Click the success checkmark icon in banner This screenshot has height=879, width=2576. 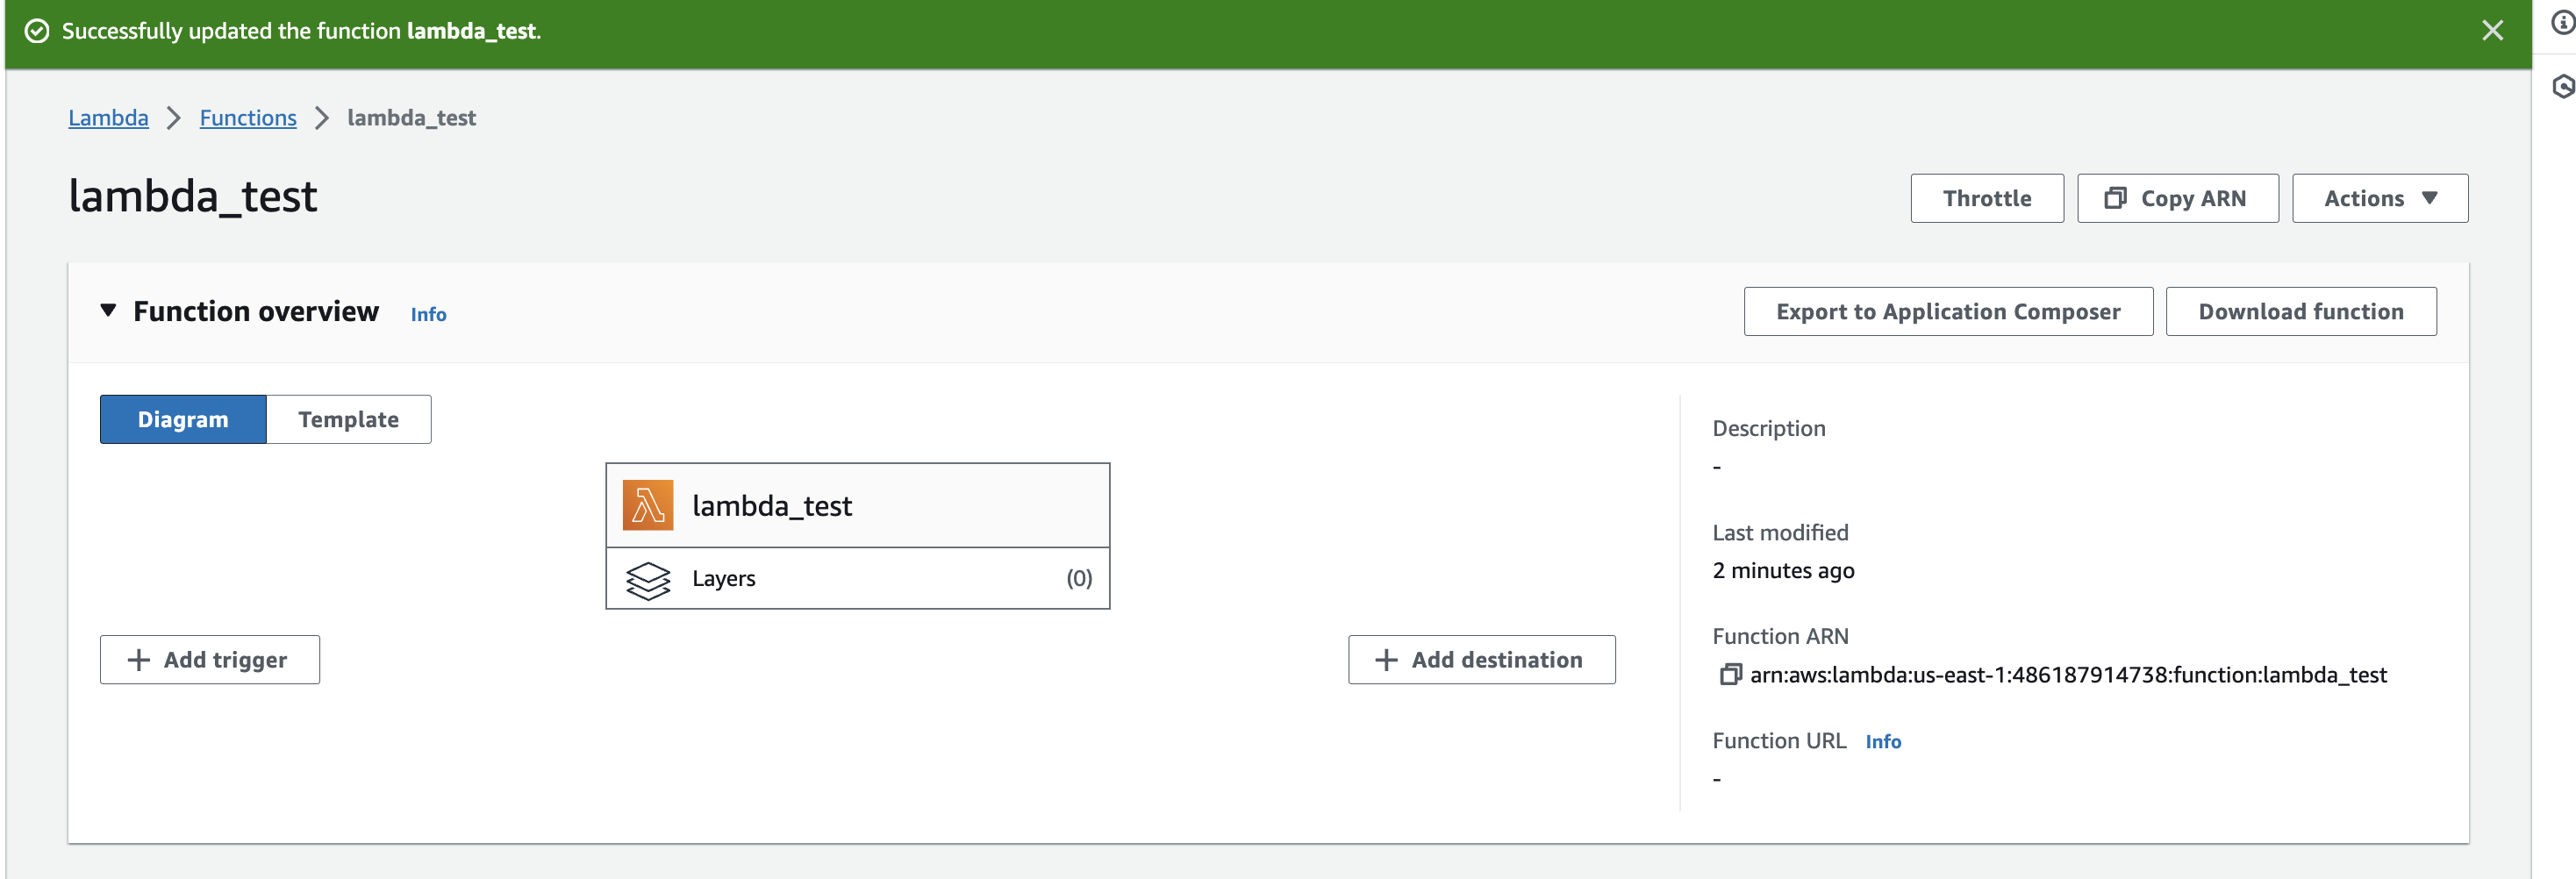(x=37, y=31)
